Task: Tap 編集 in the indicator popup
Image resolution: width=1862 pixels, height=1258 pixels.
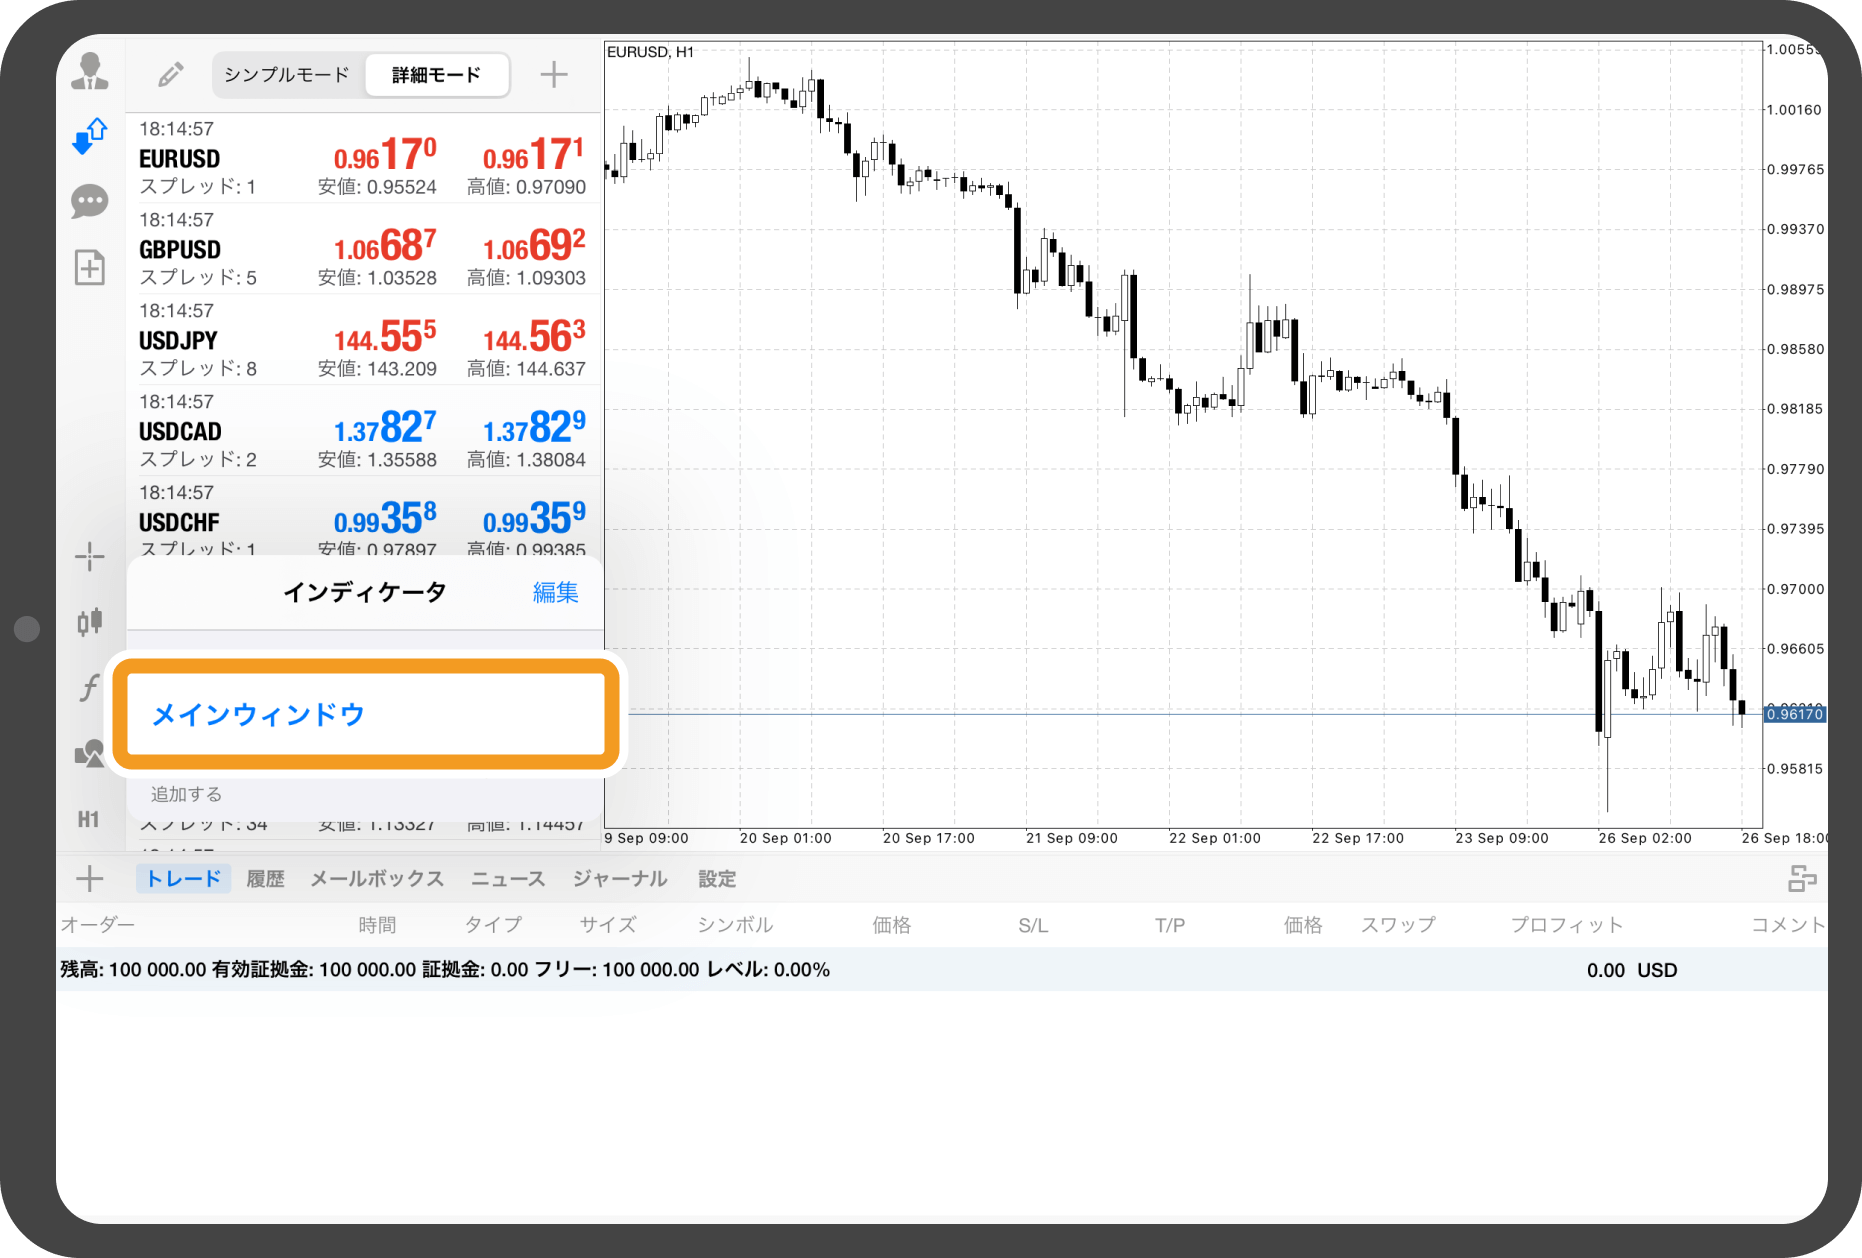Action: tap(555, 592)
